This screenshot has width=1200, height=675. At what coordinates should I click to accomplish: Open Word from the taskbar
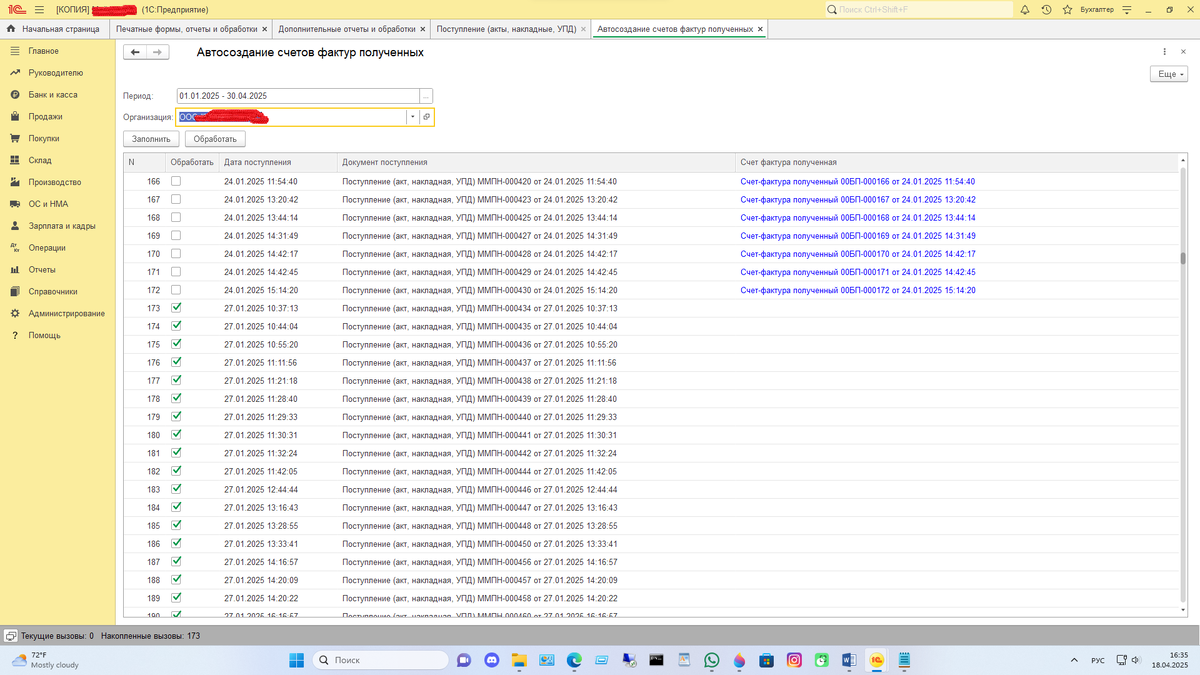(849, 660)
